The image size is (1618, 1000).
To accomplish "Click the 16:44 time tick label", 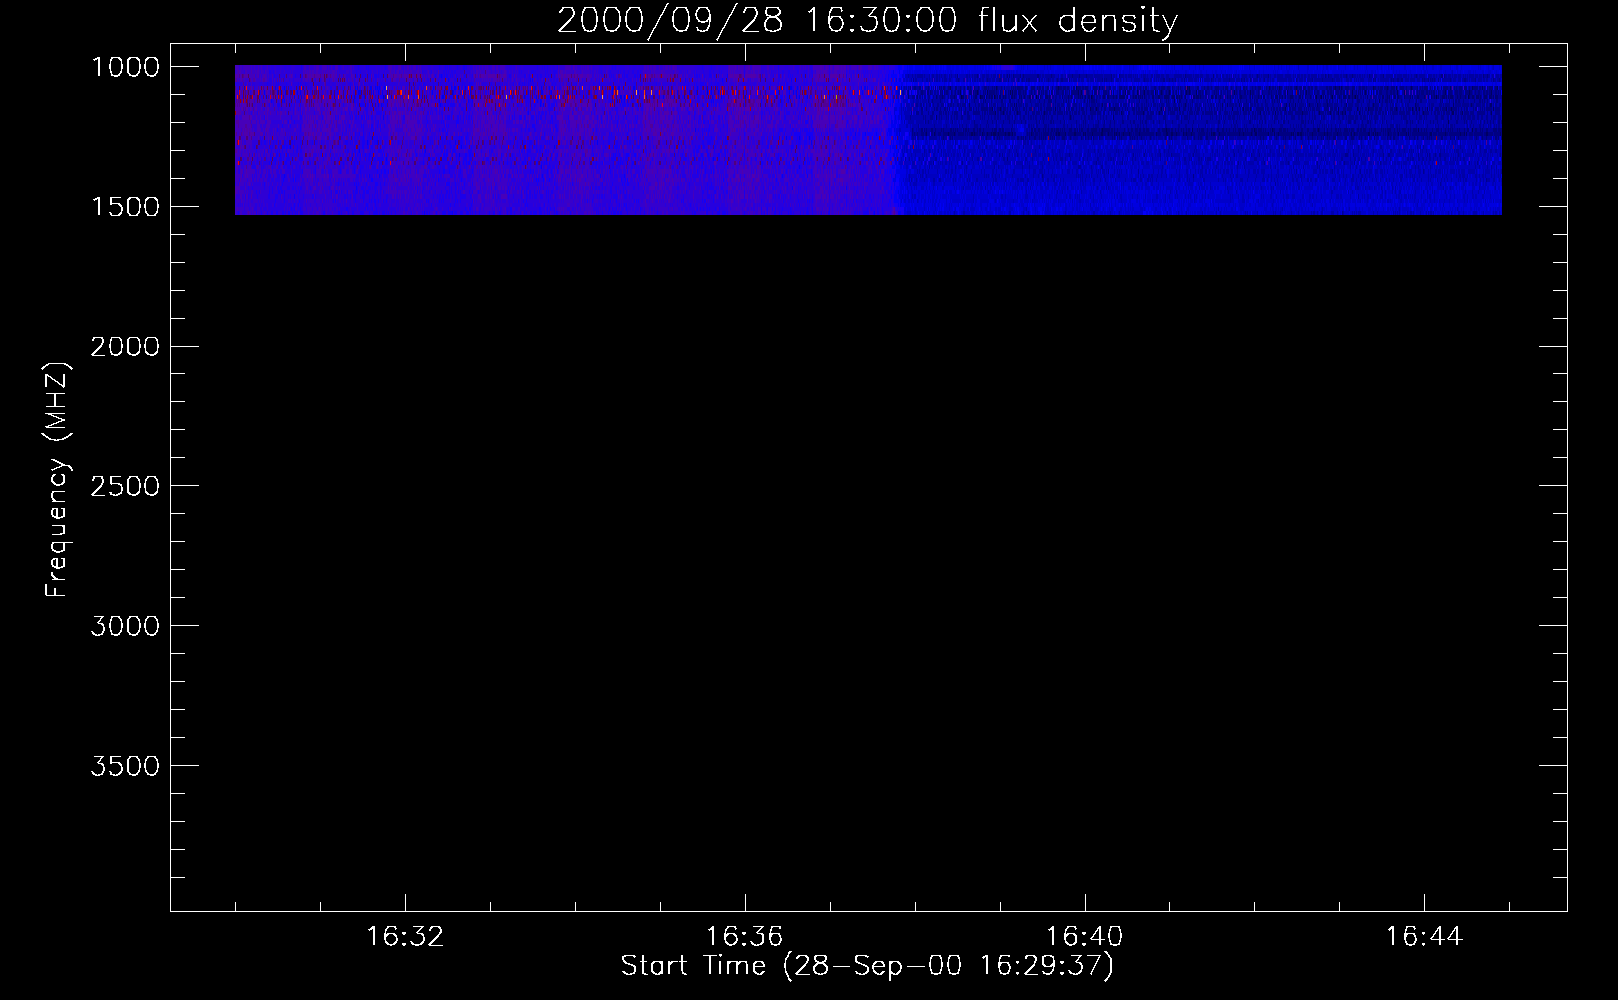I will point(1424,937).
